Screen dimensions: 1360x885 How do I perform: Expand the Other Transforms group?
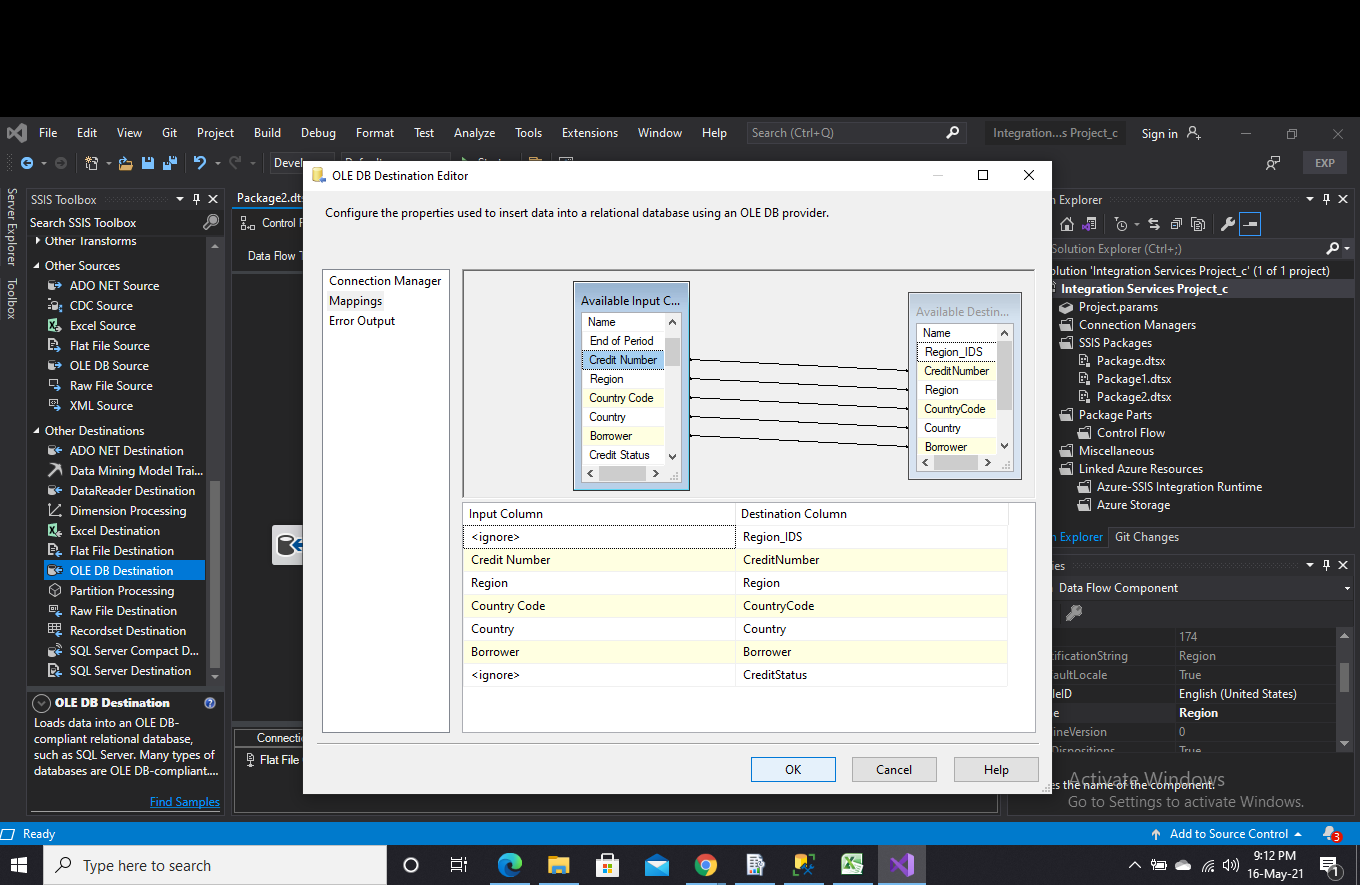coord(38,241)
